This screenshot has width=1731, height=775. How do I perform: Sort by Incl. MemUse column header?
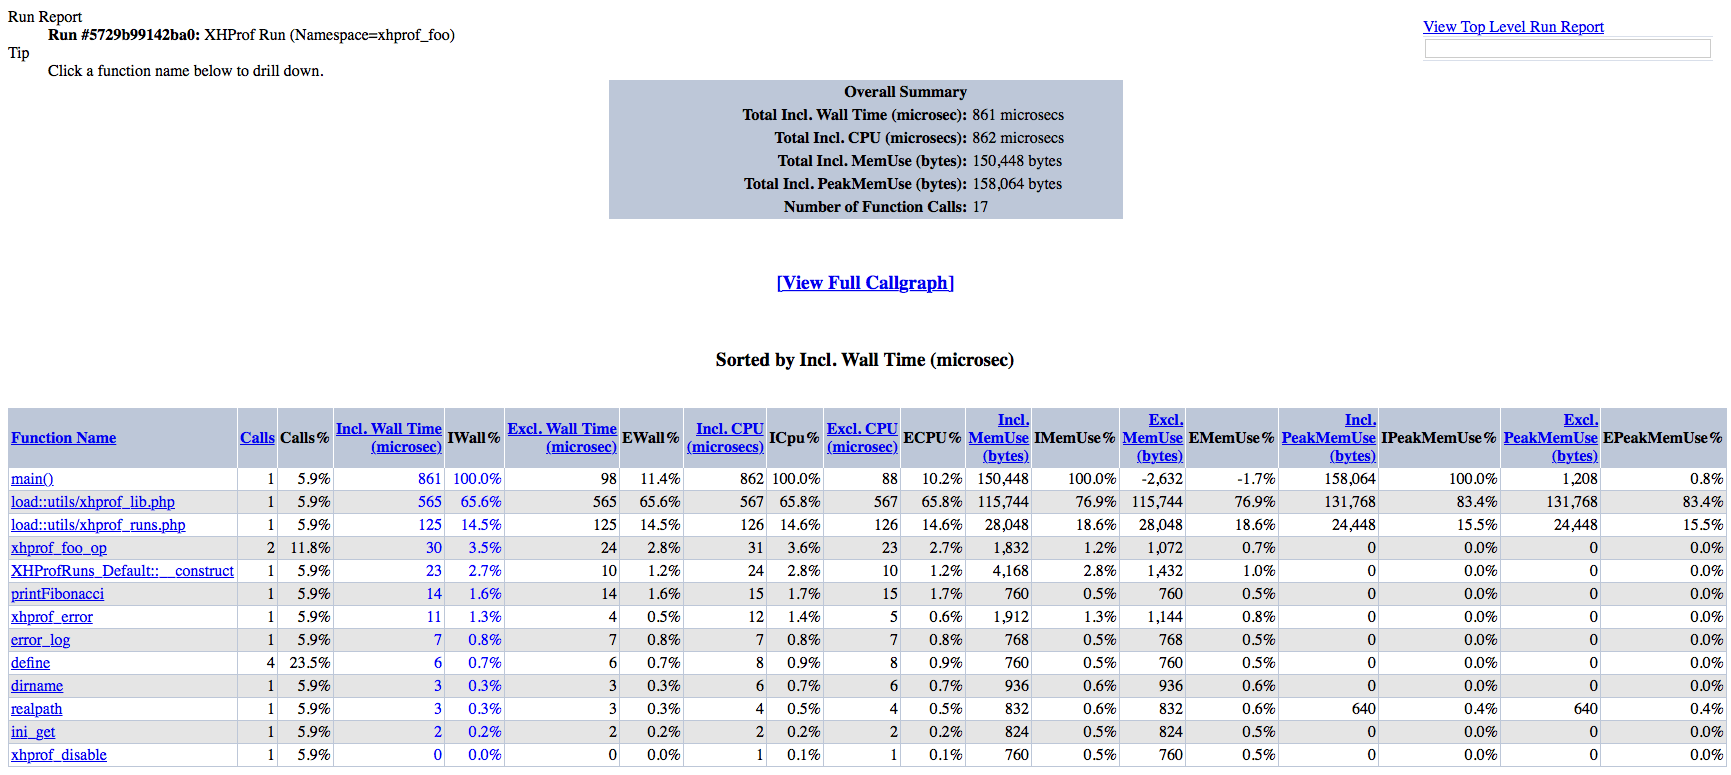click(x=999, y=438)
